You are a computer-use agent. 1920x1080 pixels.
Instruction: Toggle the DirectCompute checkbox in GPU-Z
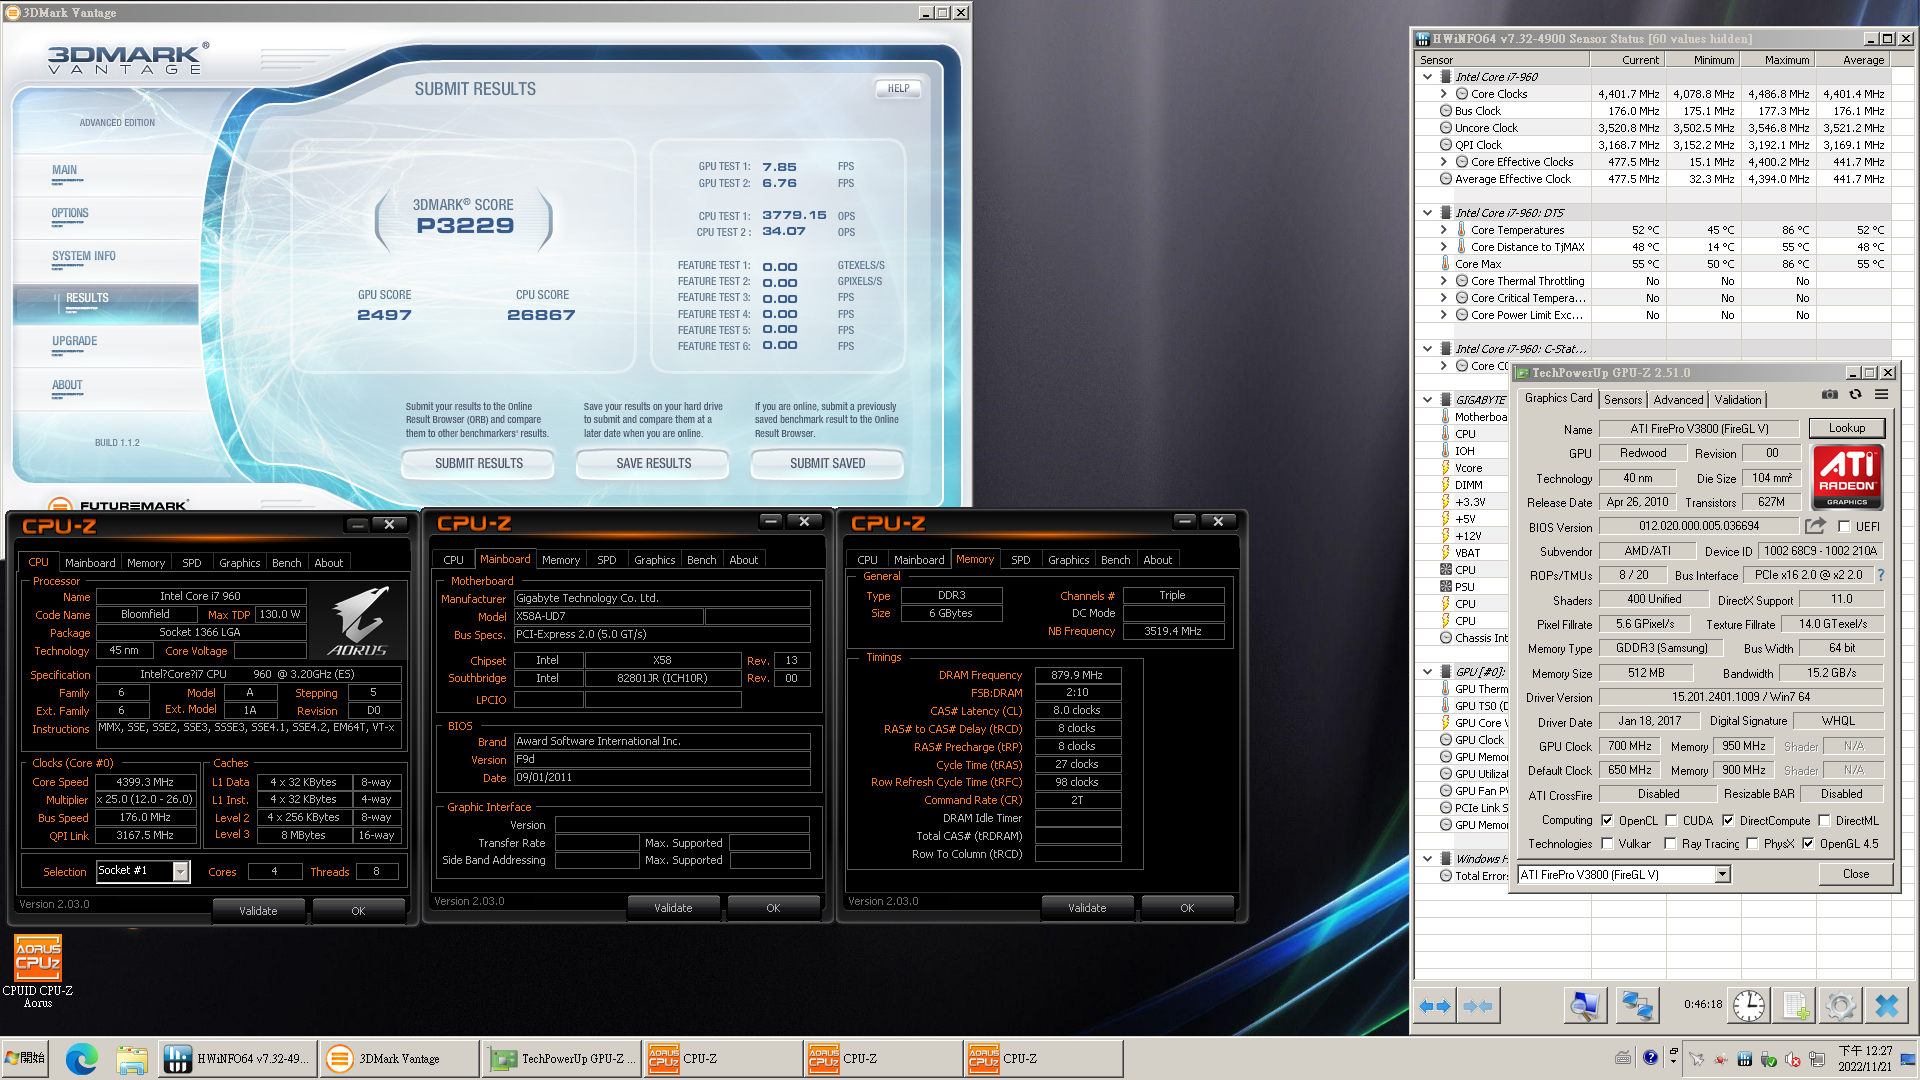[1728, 820]
